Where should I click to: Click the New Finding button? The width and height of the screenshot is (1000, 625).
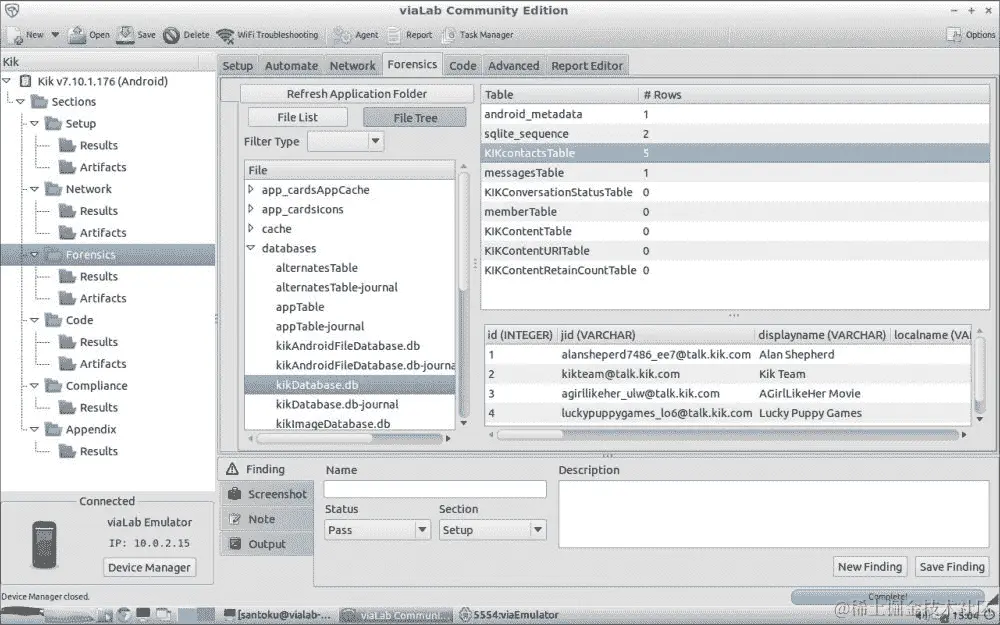(x=870, y=567)
